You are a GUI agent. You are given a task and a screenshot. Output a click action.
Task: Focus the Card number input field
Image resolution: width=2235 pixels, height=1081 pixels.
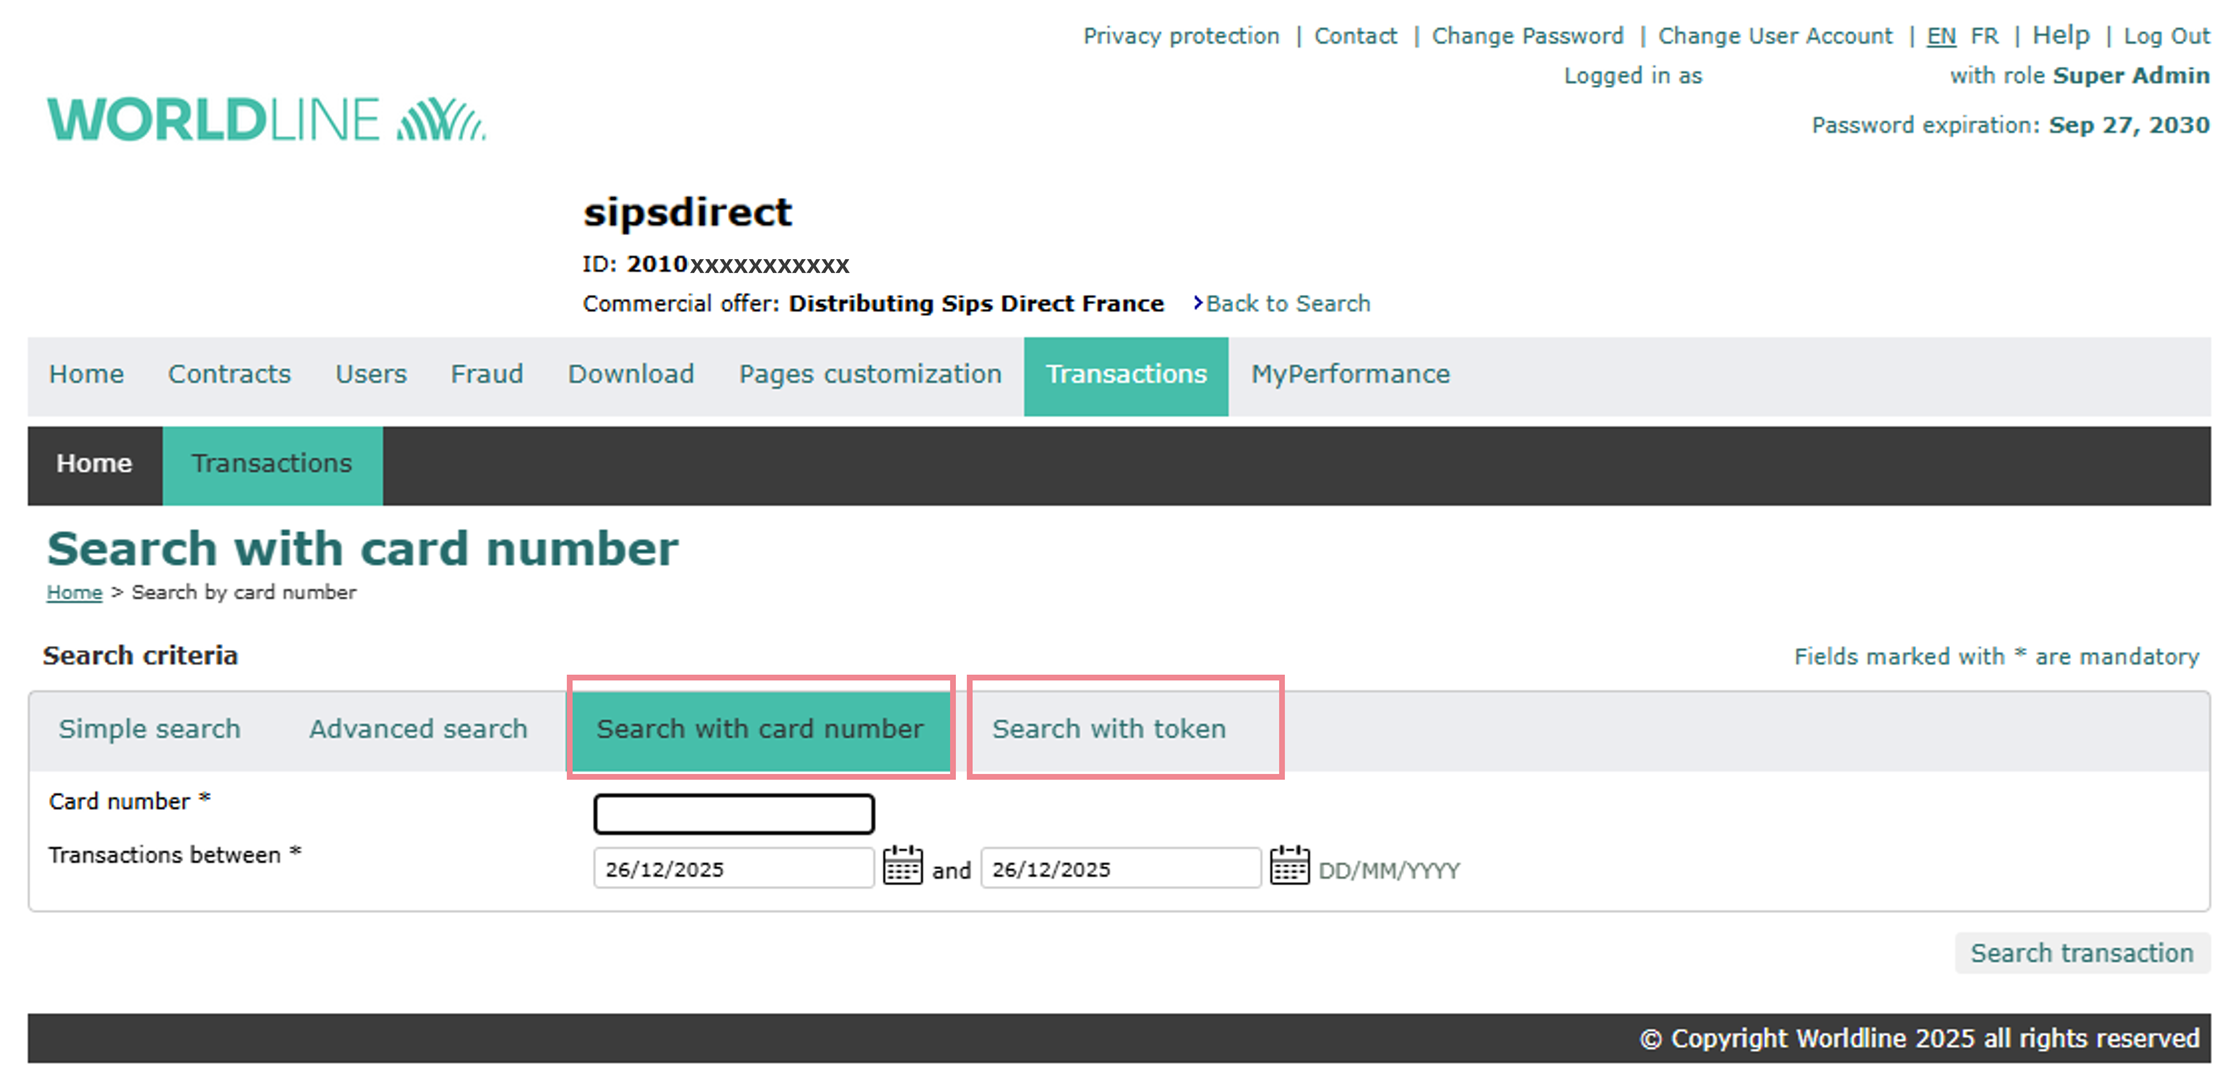point(734,814)
